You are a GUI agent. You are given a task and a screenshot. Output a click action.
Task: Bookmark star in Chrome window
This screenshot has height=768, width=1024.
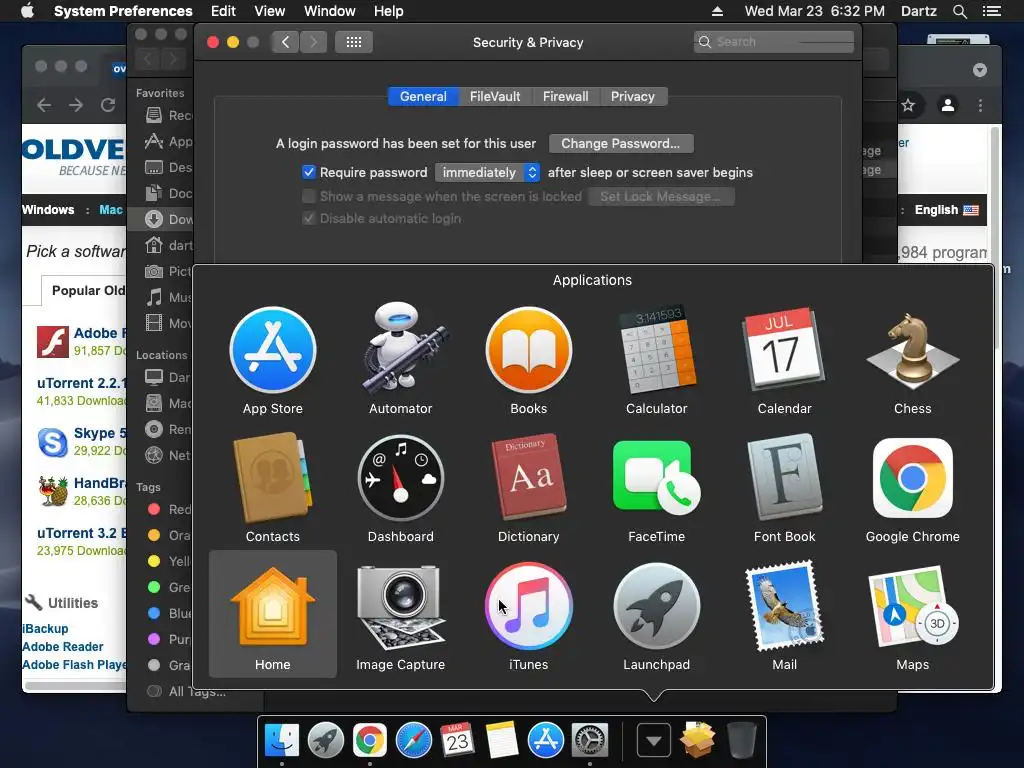pos(908,105)
